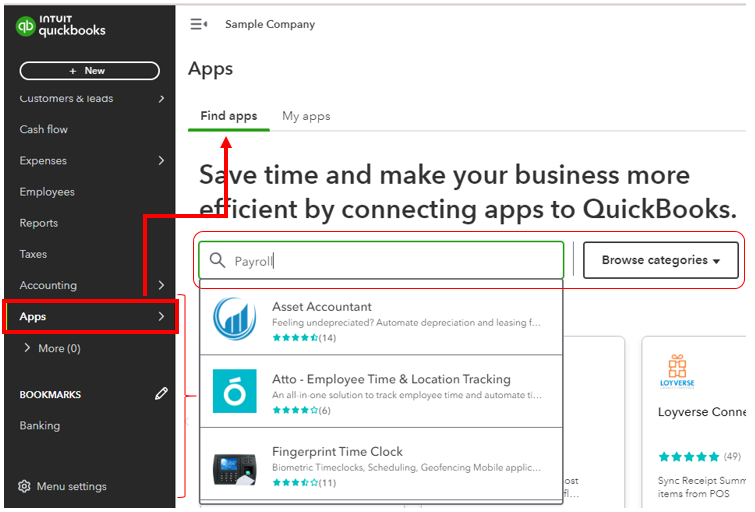Click the Accounting sidebar label
This screenshot has height=512, width=755.
[48, 285]
